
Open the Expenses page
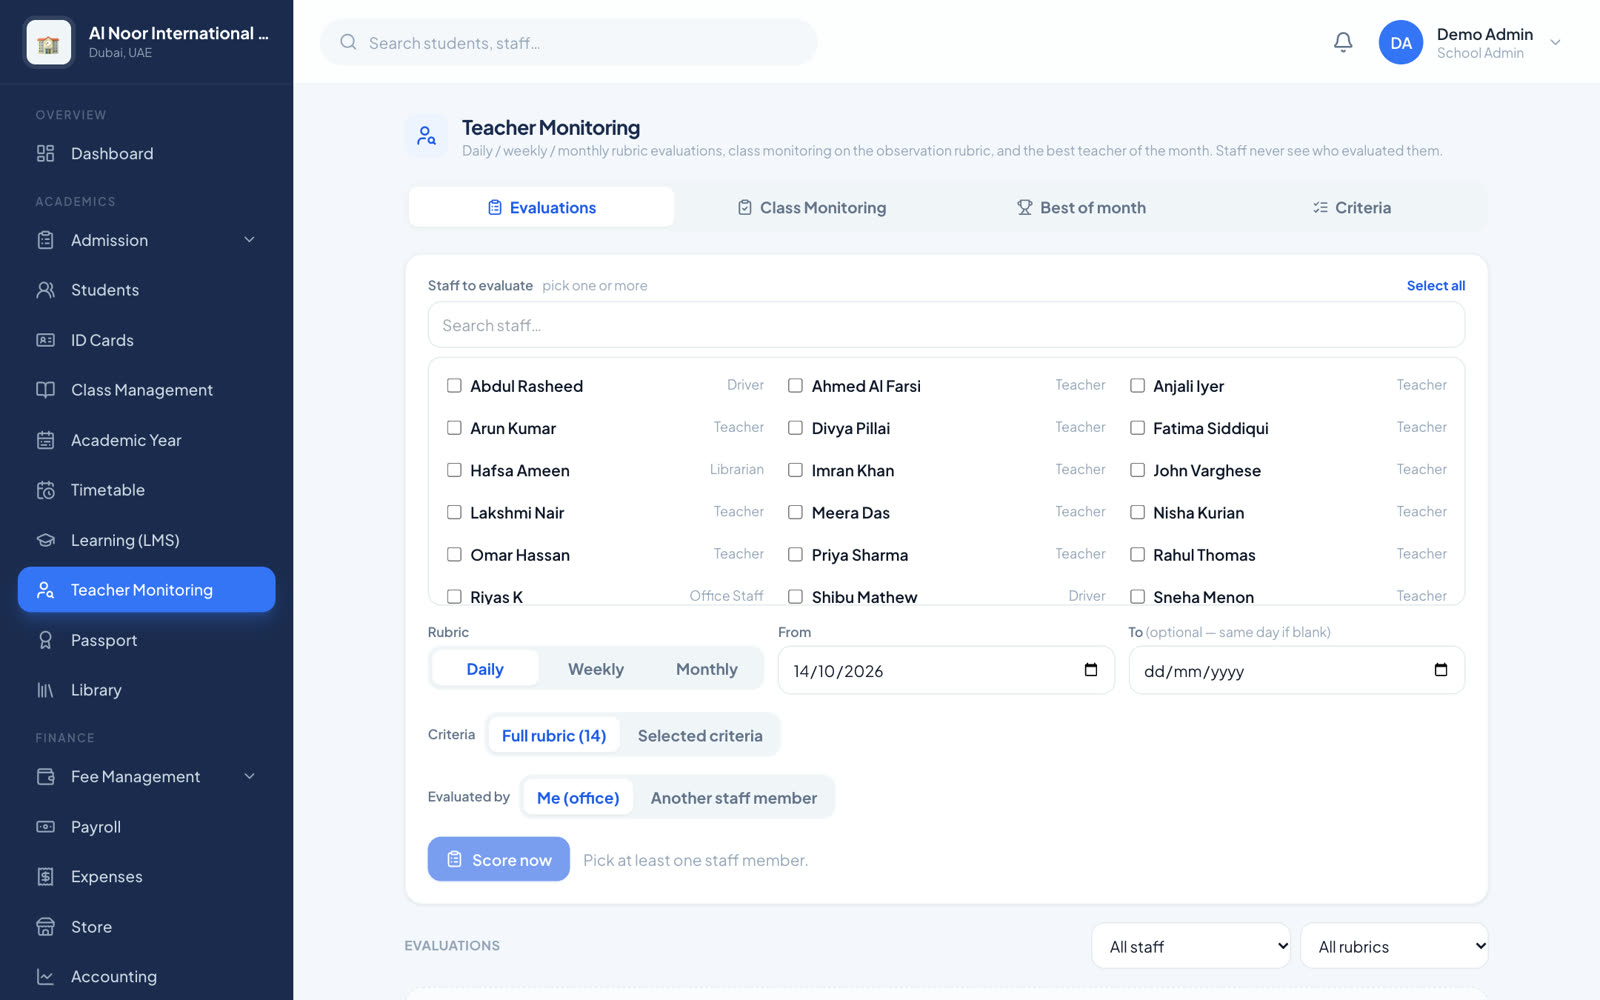coord(146,877)
